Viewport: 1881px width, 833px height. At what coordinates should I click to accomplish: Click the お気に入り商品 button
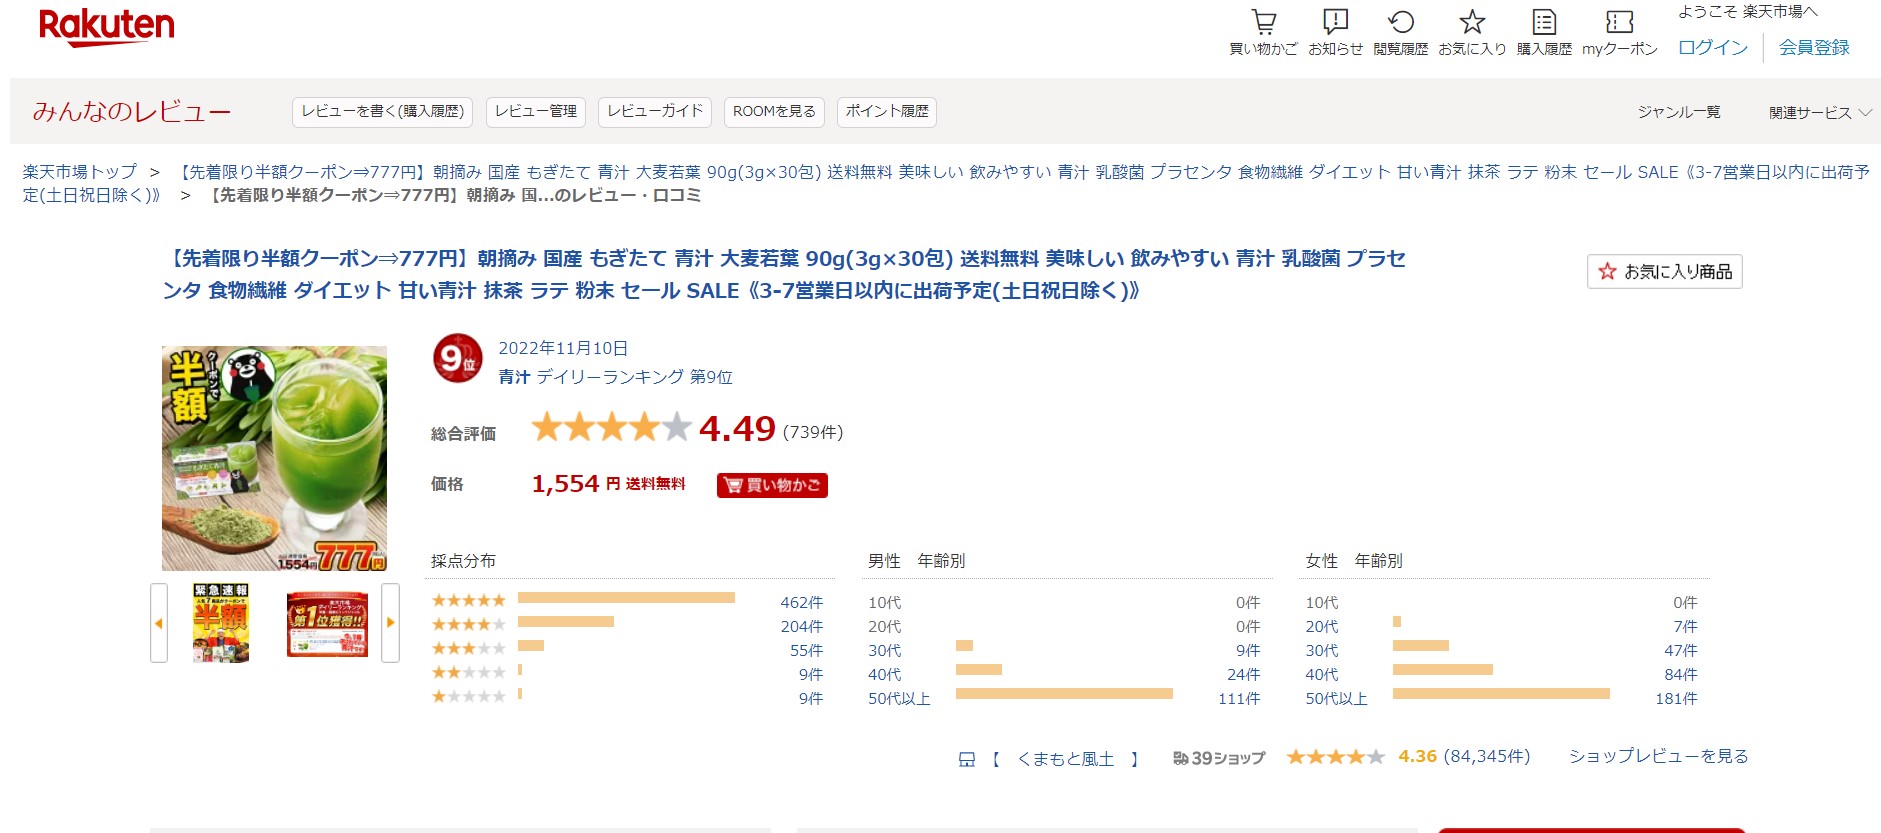point(1664,271)
